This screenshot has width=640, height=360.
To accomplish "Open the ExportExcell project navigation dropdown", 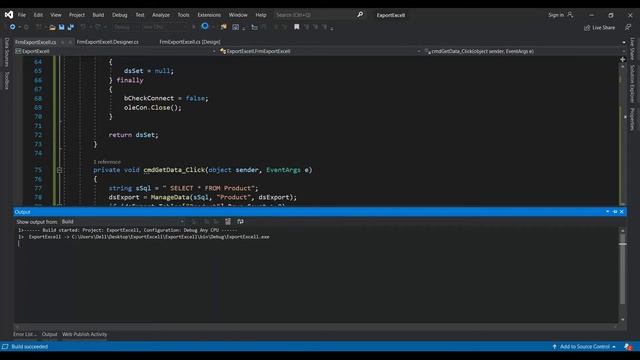I will click(116, 51).
